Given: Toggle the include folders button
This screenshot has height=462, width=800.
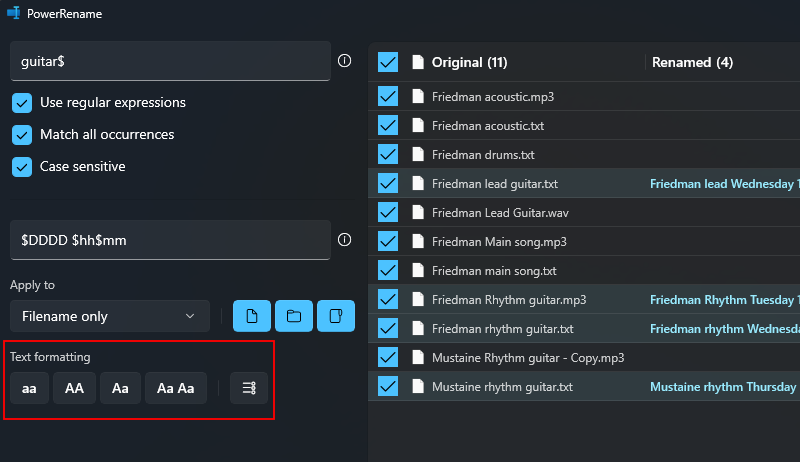Looking at the screenshot, I should [294, 316].
